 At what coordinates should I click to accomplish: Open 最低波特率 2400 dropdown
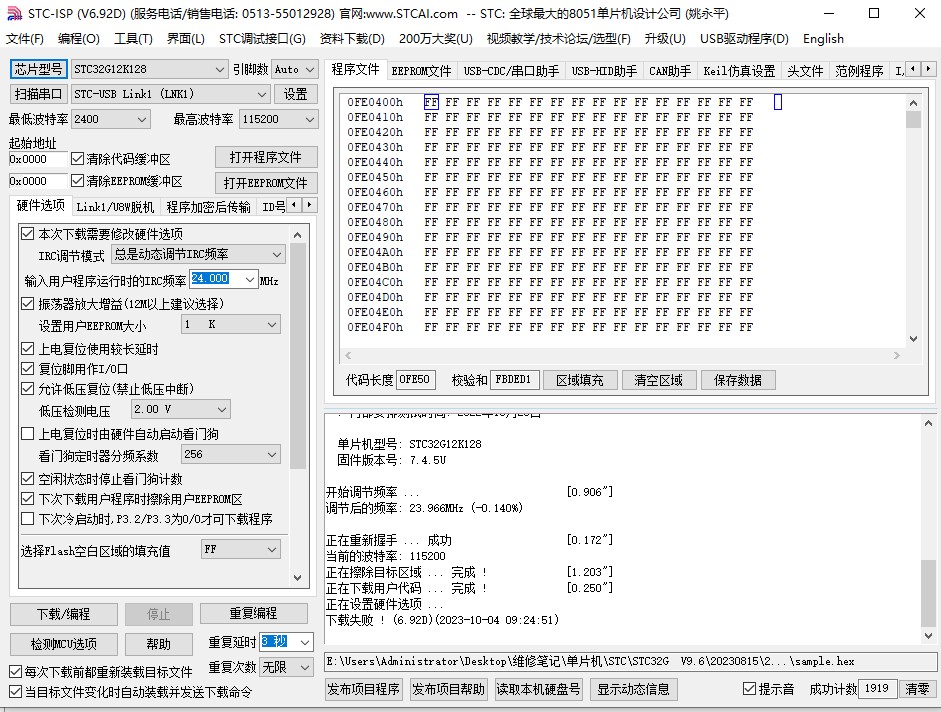(110, 119)
